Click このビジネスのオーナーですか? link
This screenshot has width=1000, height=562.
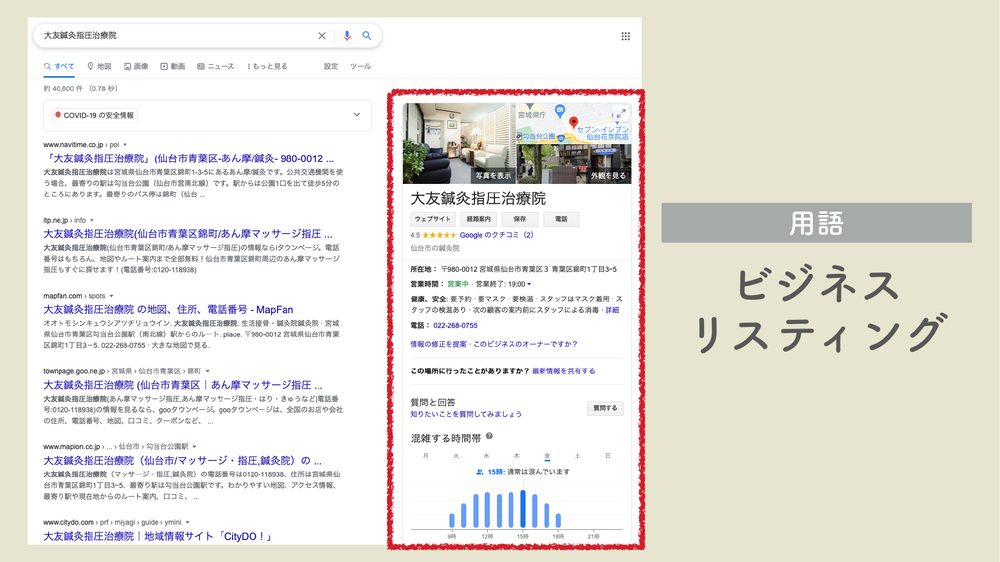point(525,344)
